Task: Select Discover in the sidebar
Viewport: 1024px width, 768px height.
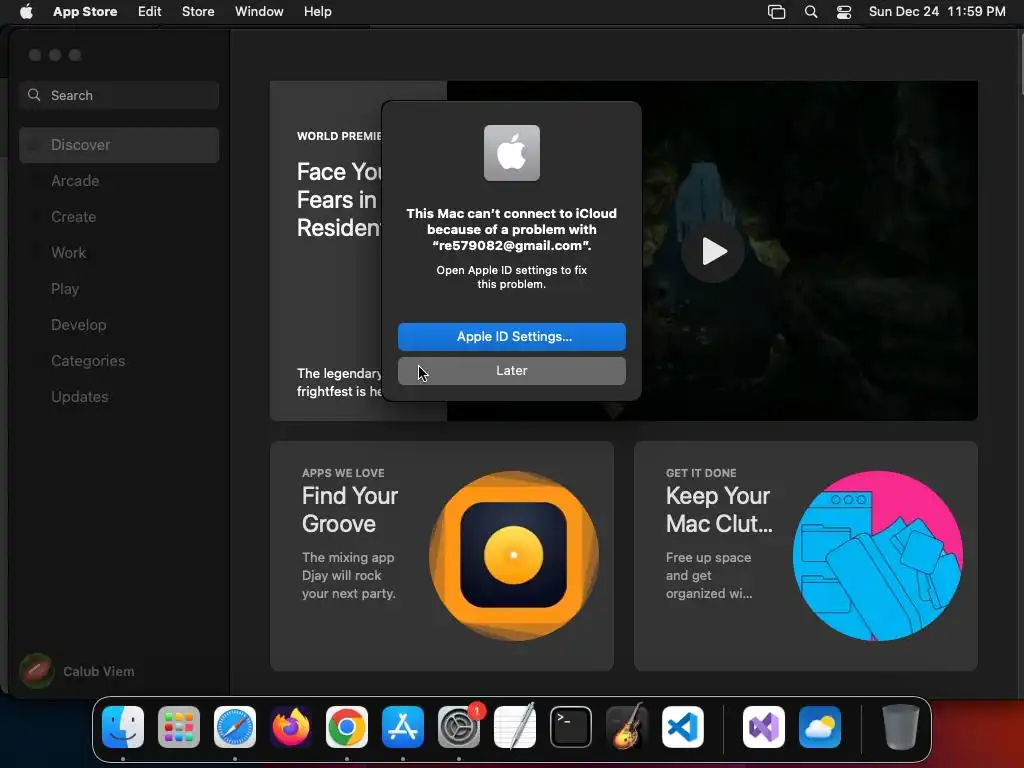Action: pyautogui.click(x=119, y=145)
